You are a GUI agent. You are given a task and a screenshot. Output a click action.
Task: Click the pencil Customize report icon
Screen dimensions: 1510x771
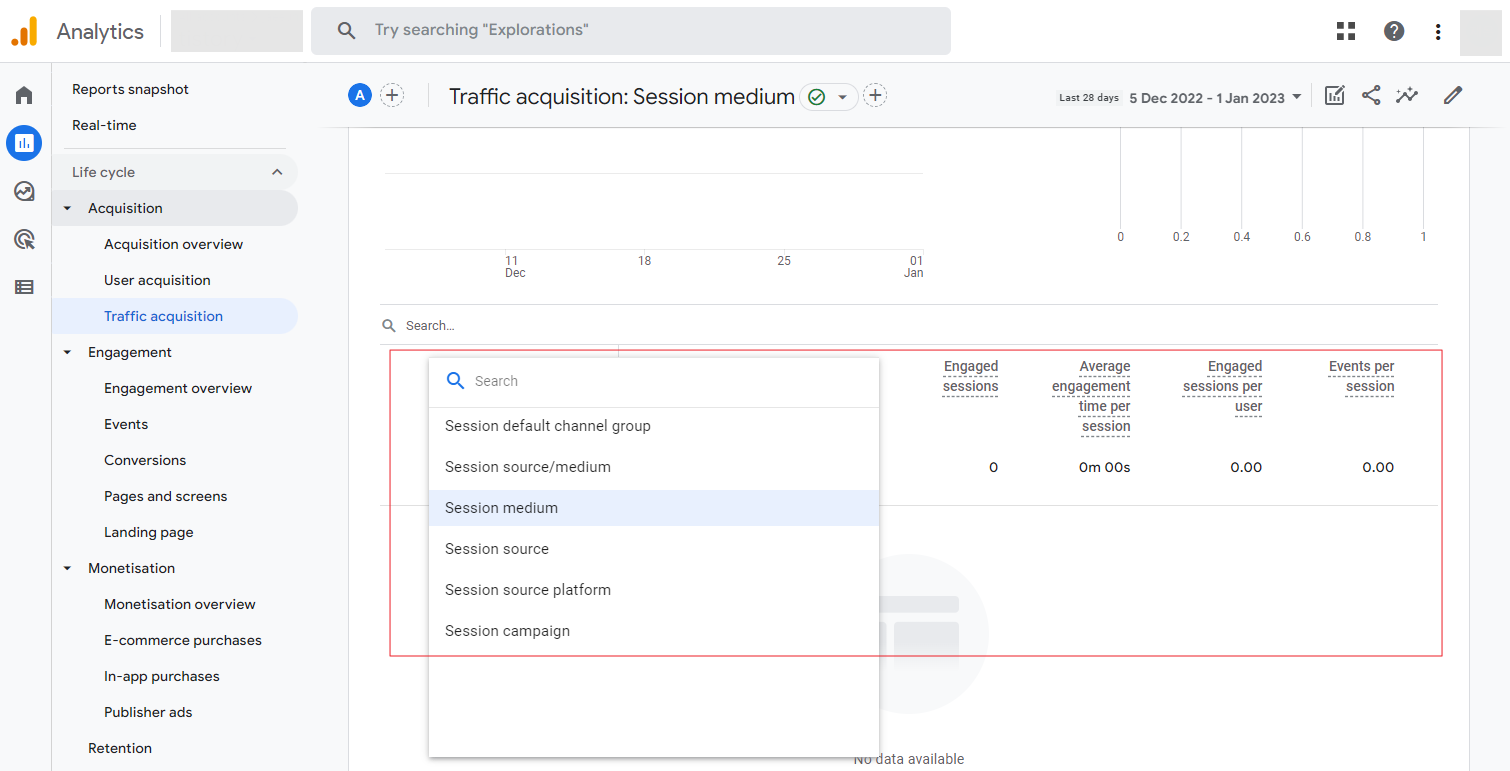(x=1453, y=96)
